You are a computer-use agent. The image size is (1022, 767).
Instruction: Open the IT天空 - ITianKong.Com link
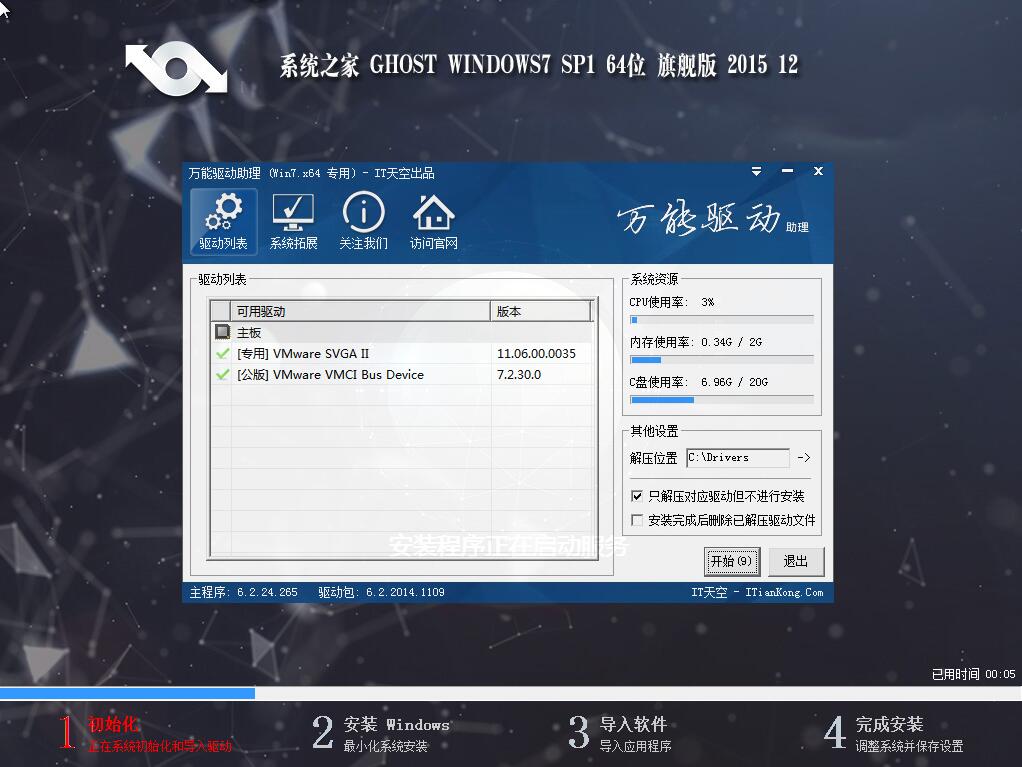coord(757,592)
